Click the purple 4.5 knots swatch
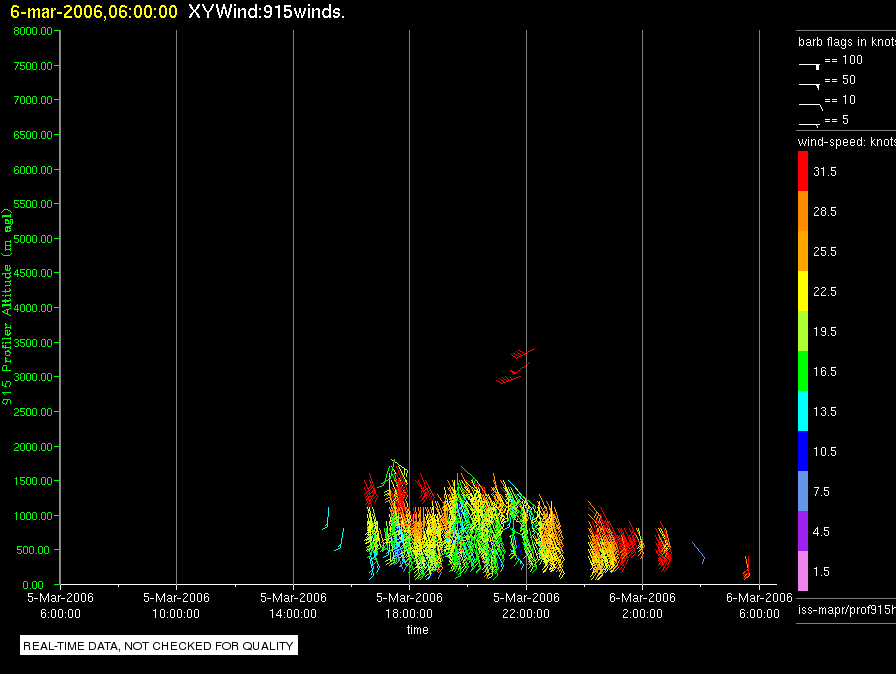The width and height of the screenshot is (896, 674). click(803, 531)
